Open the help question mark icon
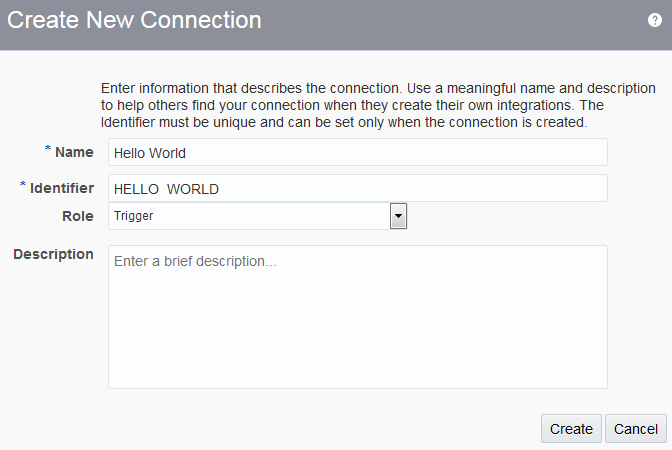The image size is (672, 450). coord(654,20)
